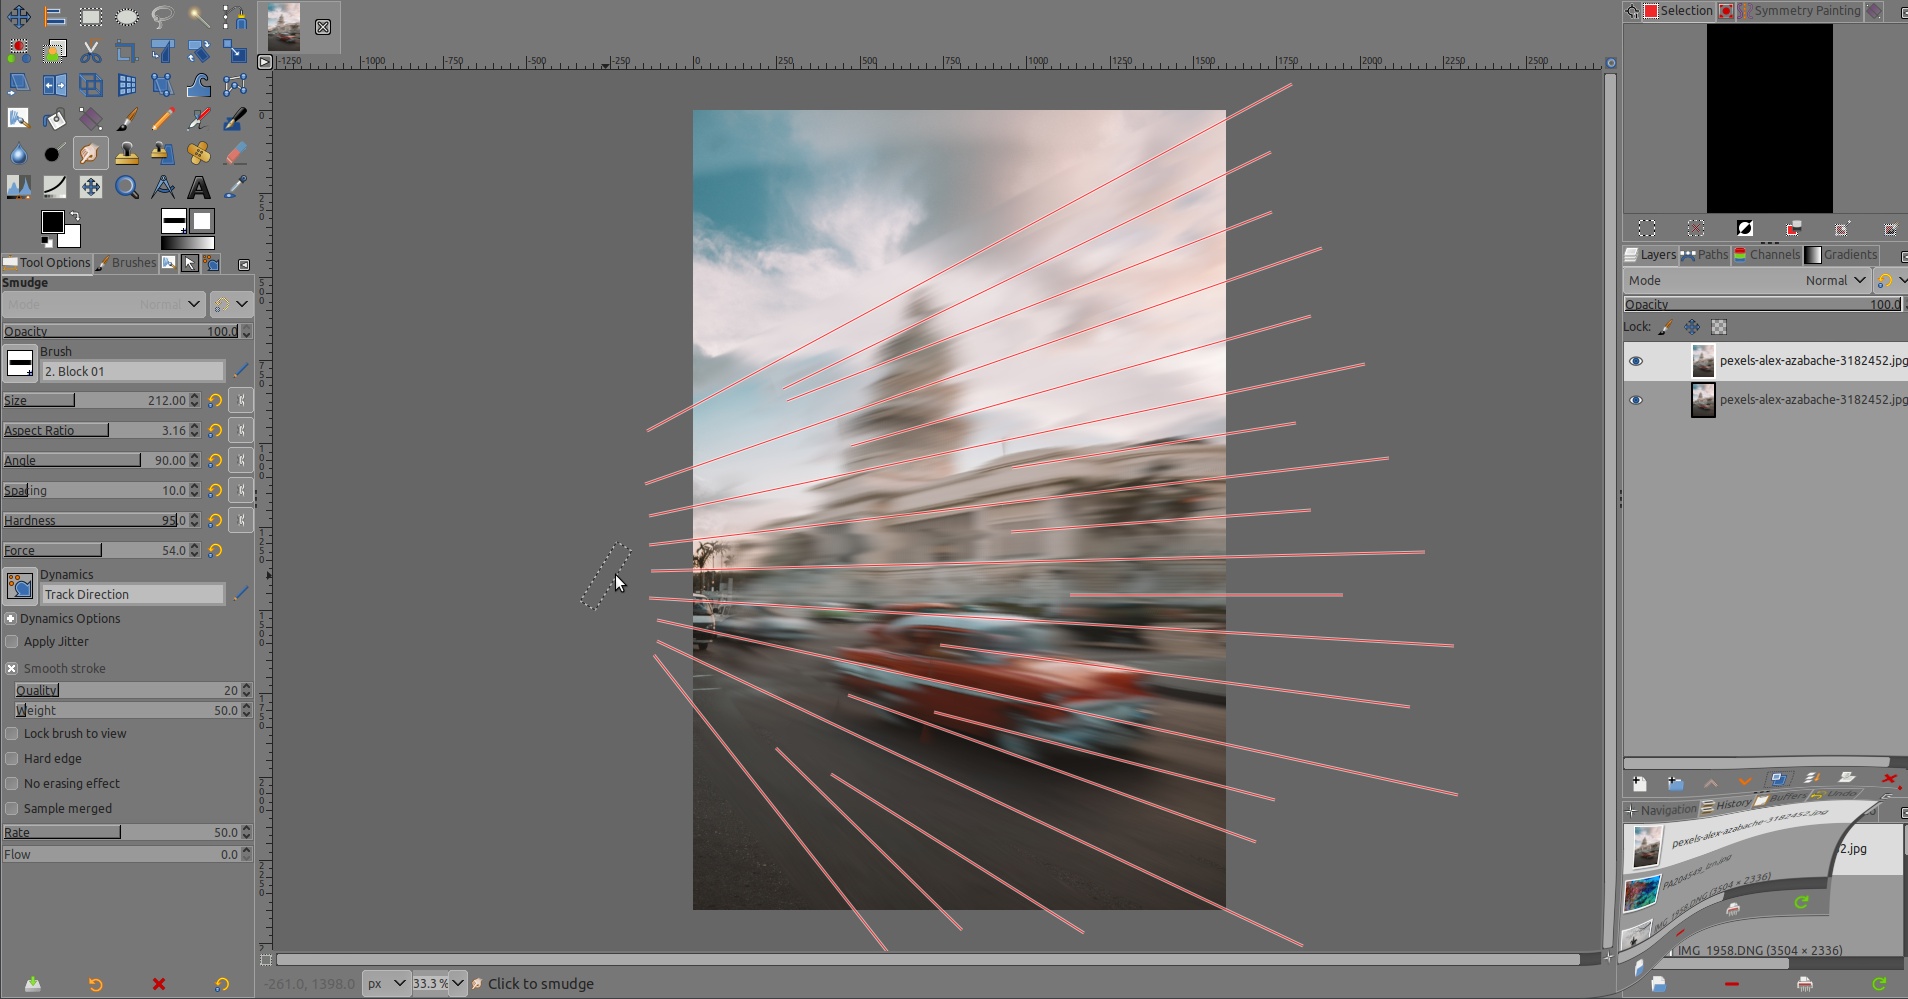This screenshot has width=1908, height=999.
Task: Open the Navigation tab
Action: coord(1661,810)
